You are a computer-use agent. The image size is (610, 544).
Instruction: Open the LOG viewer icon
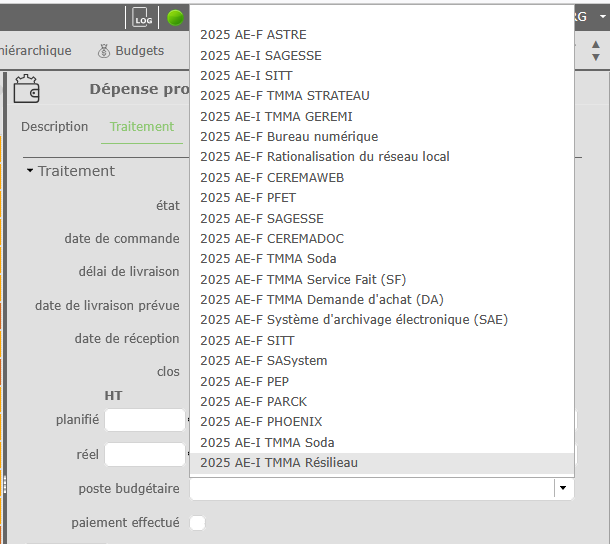click(x=142, y=18)
